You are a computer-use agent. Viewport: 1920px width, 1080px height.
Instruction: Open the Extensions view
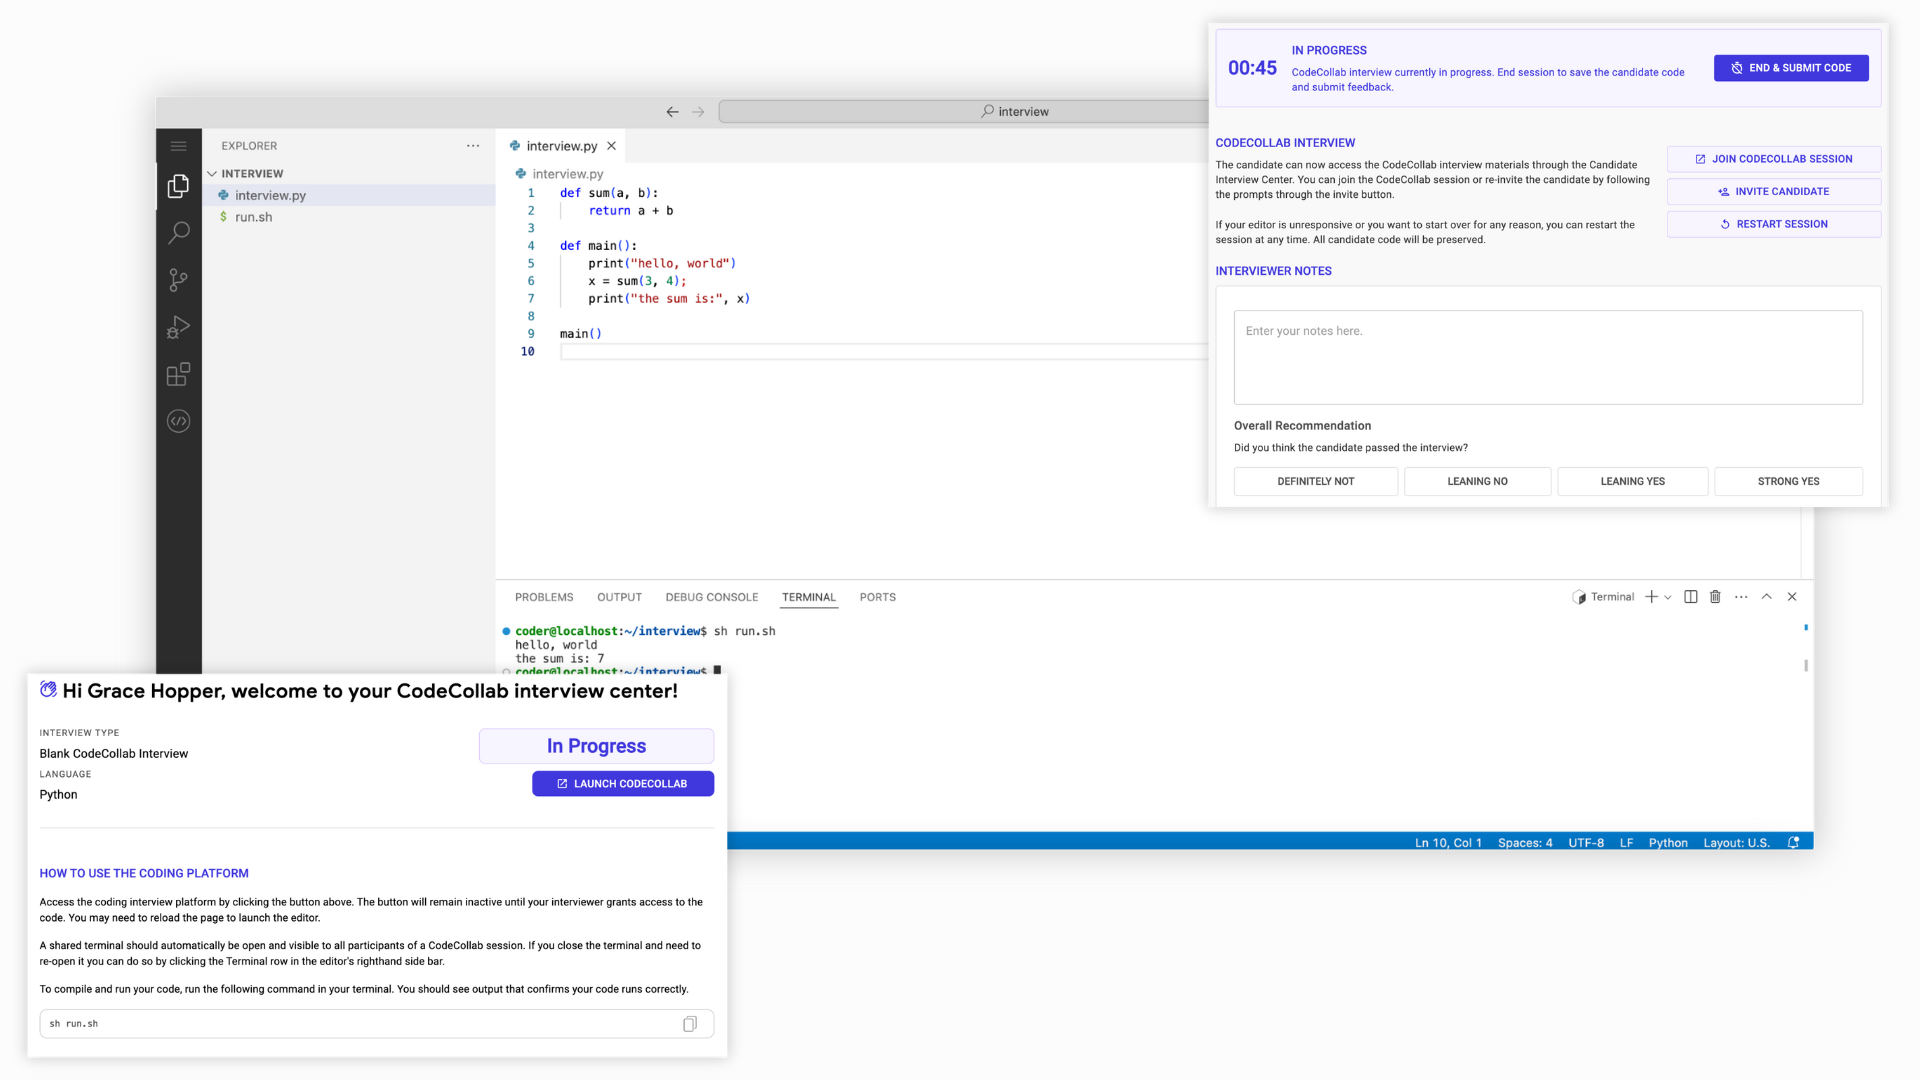coord(179,374)
